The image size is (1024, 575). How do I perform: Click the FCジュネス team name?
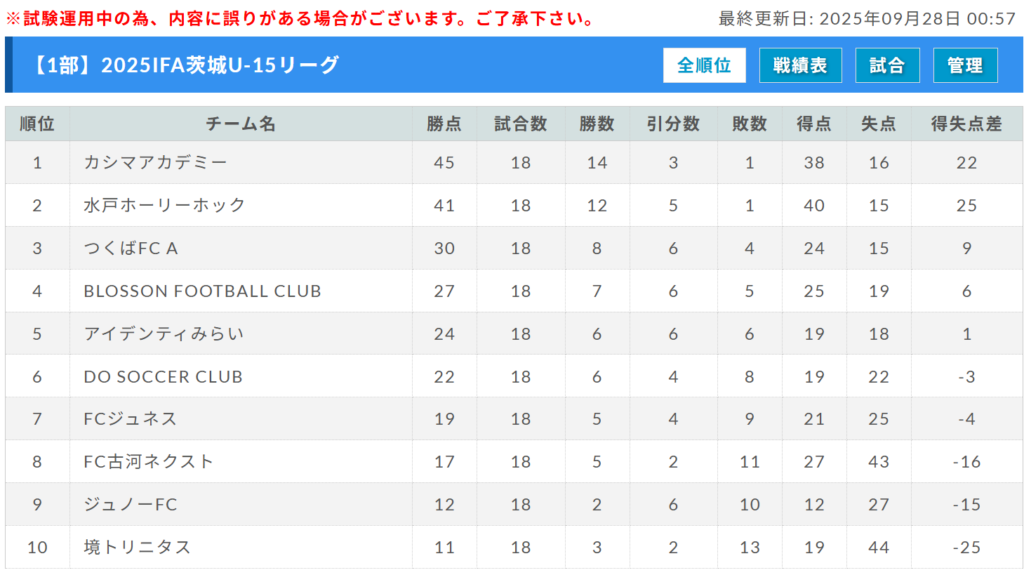pos(130,419)
